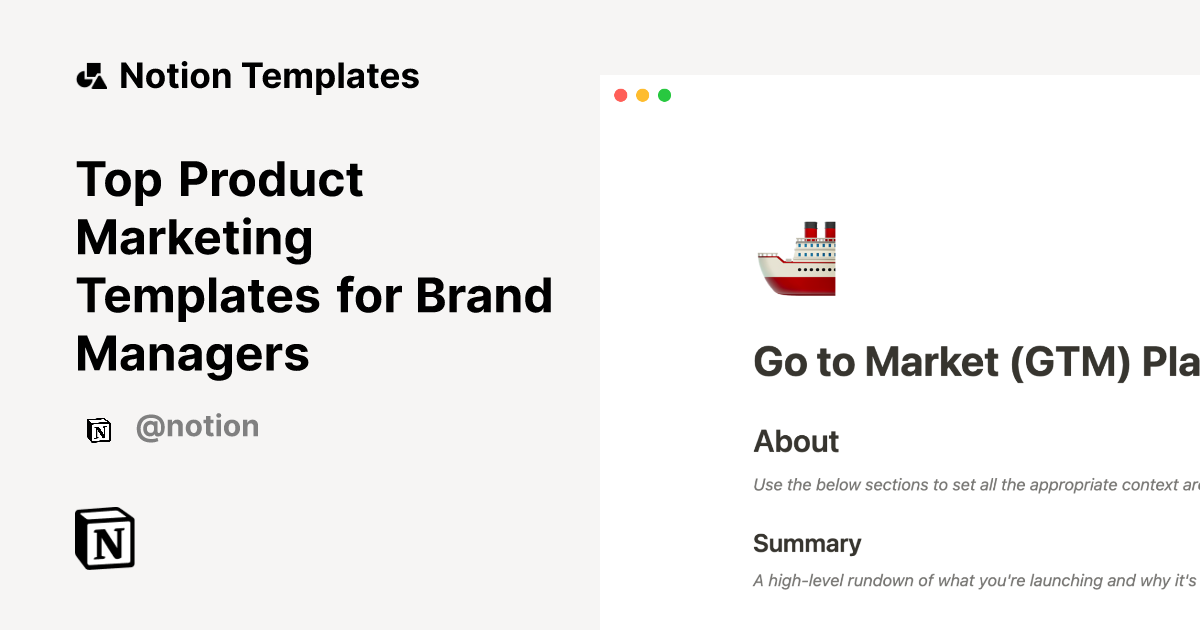
Task: Open the Notion Templates header text
Action: 269,76
